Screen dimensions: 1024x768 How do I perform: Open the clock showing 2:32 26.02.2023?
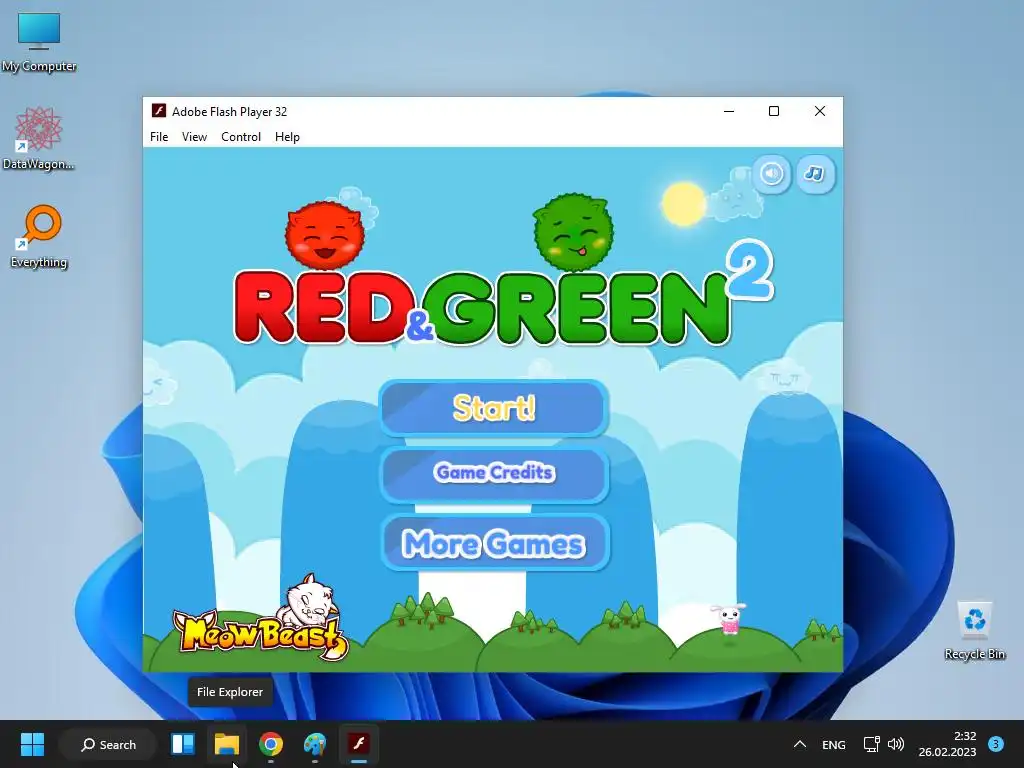(x=948, y=744)
